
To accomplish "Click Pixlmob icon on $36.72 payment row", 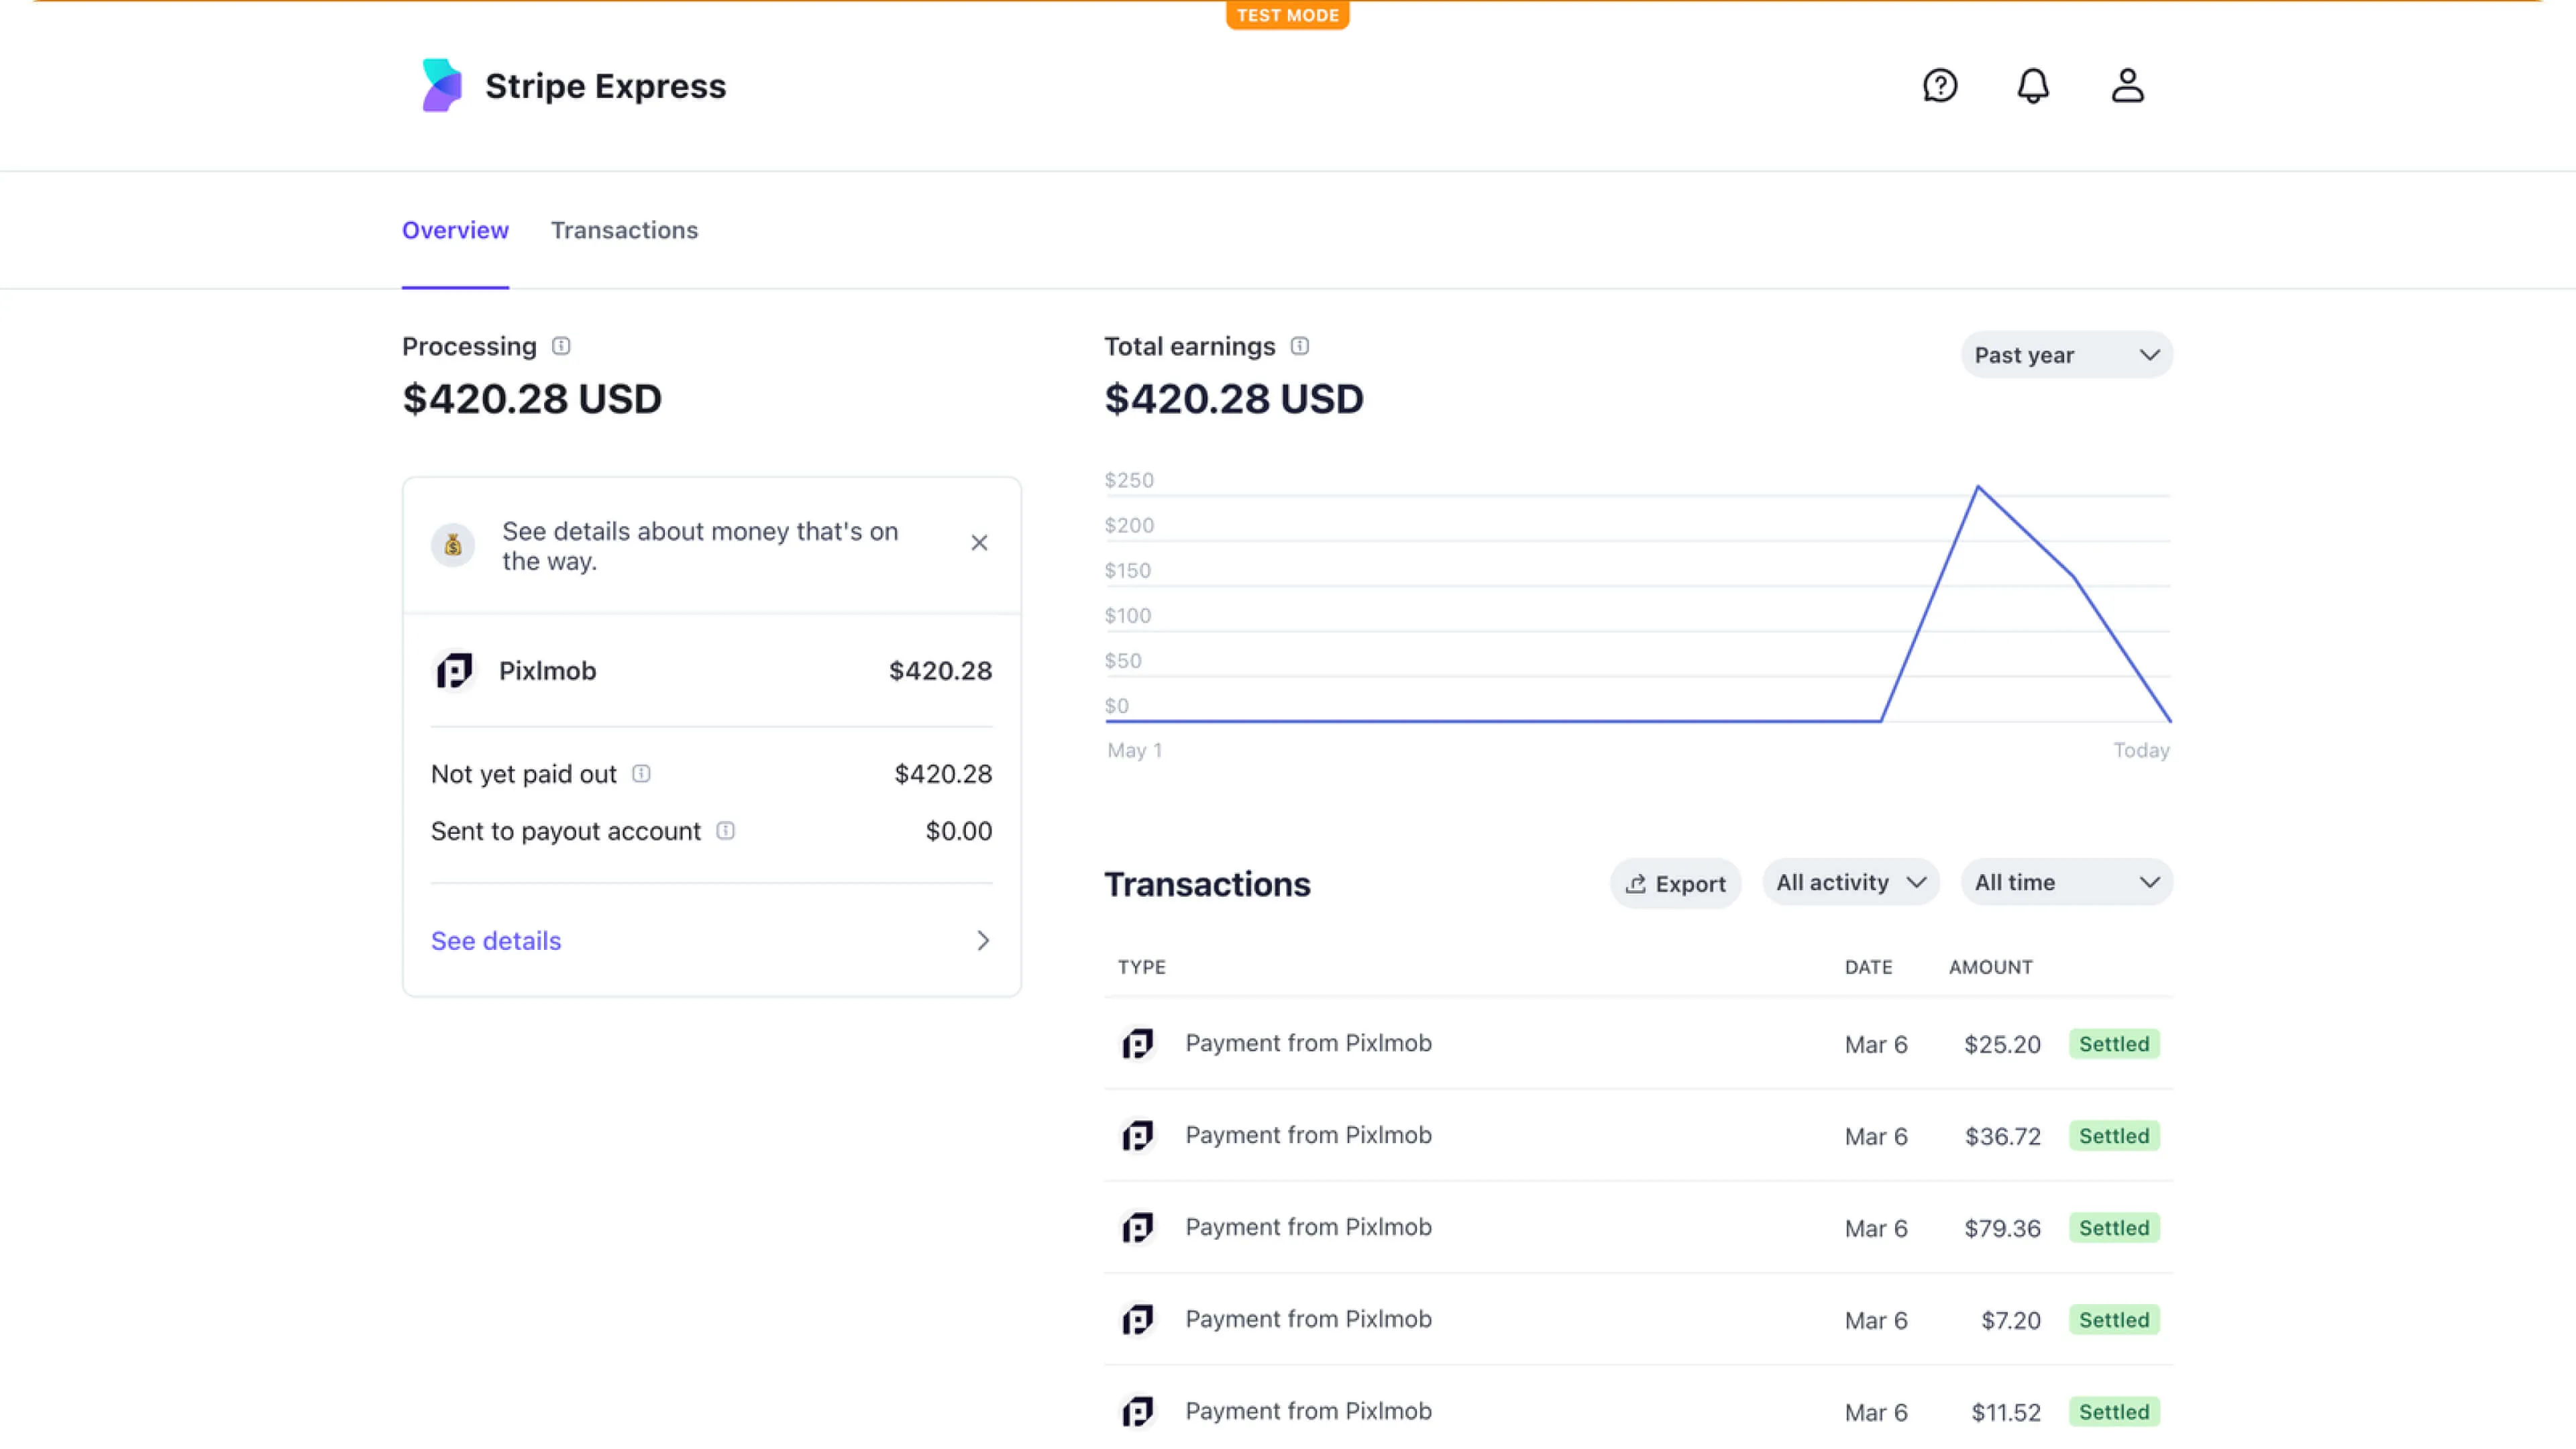I will coord(1138,1136).
